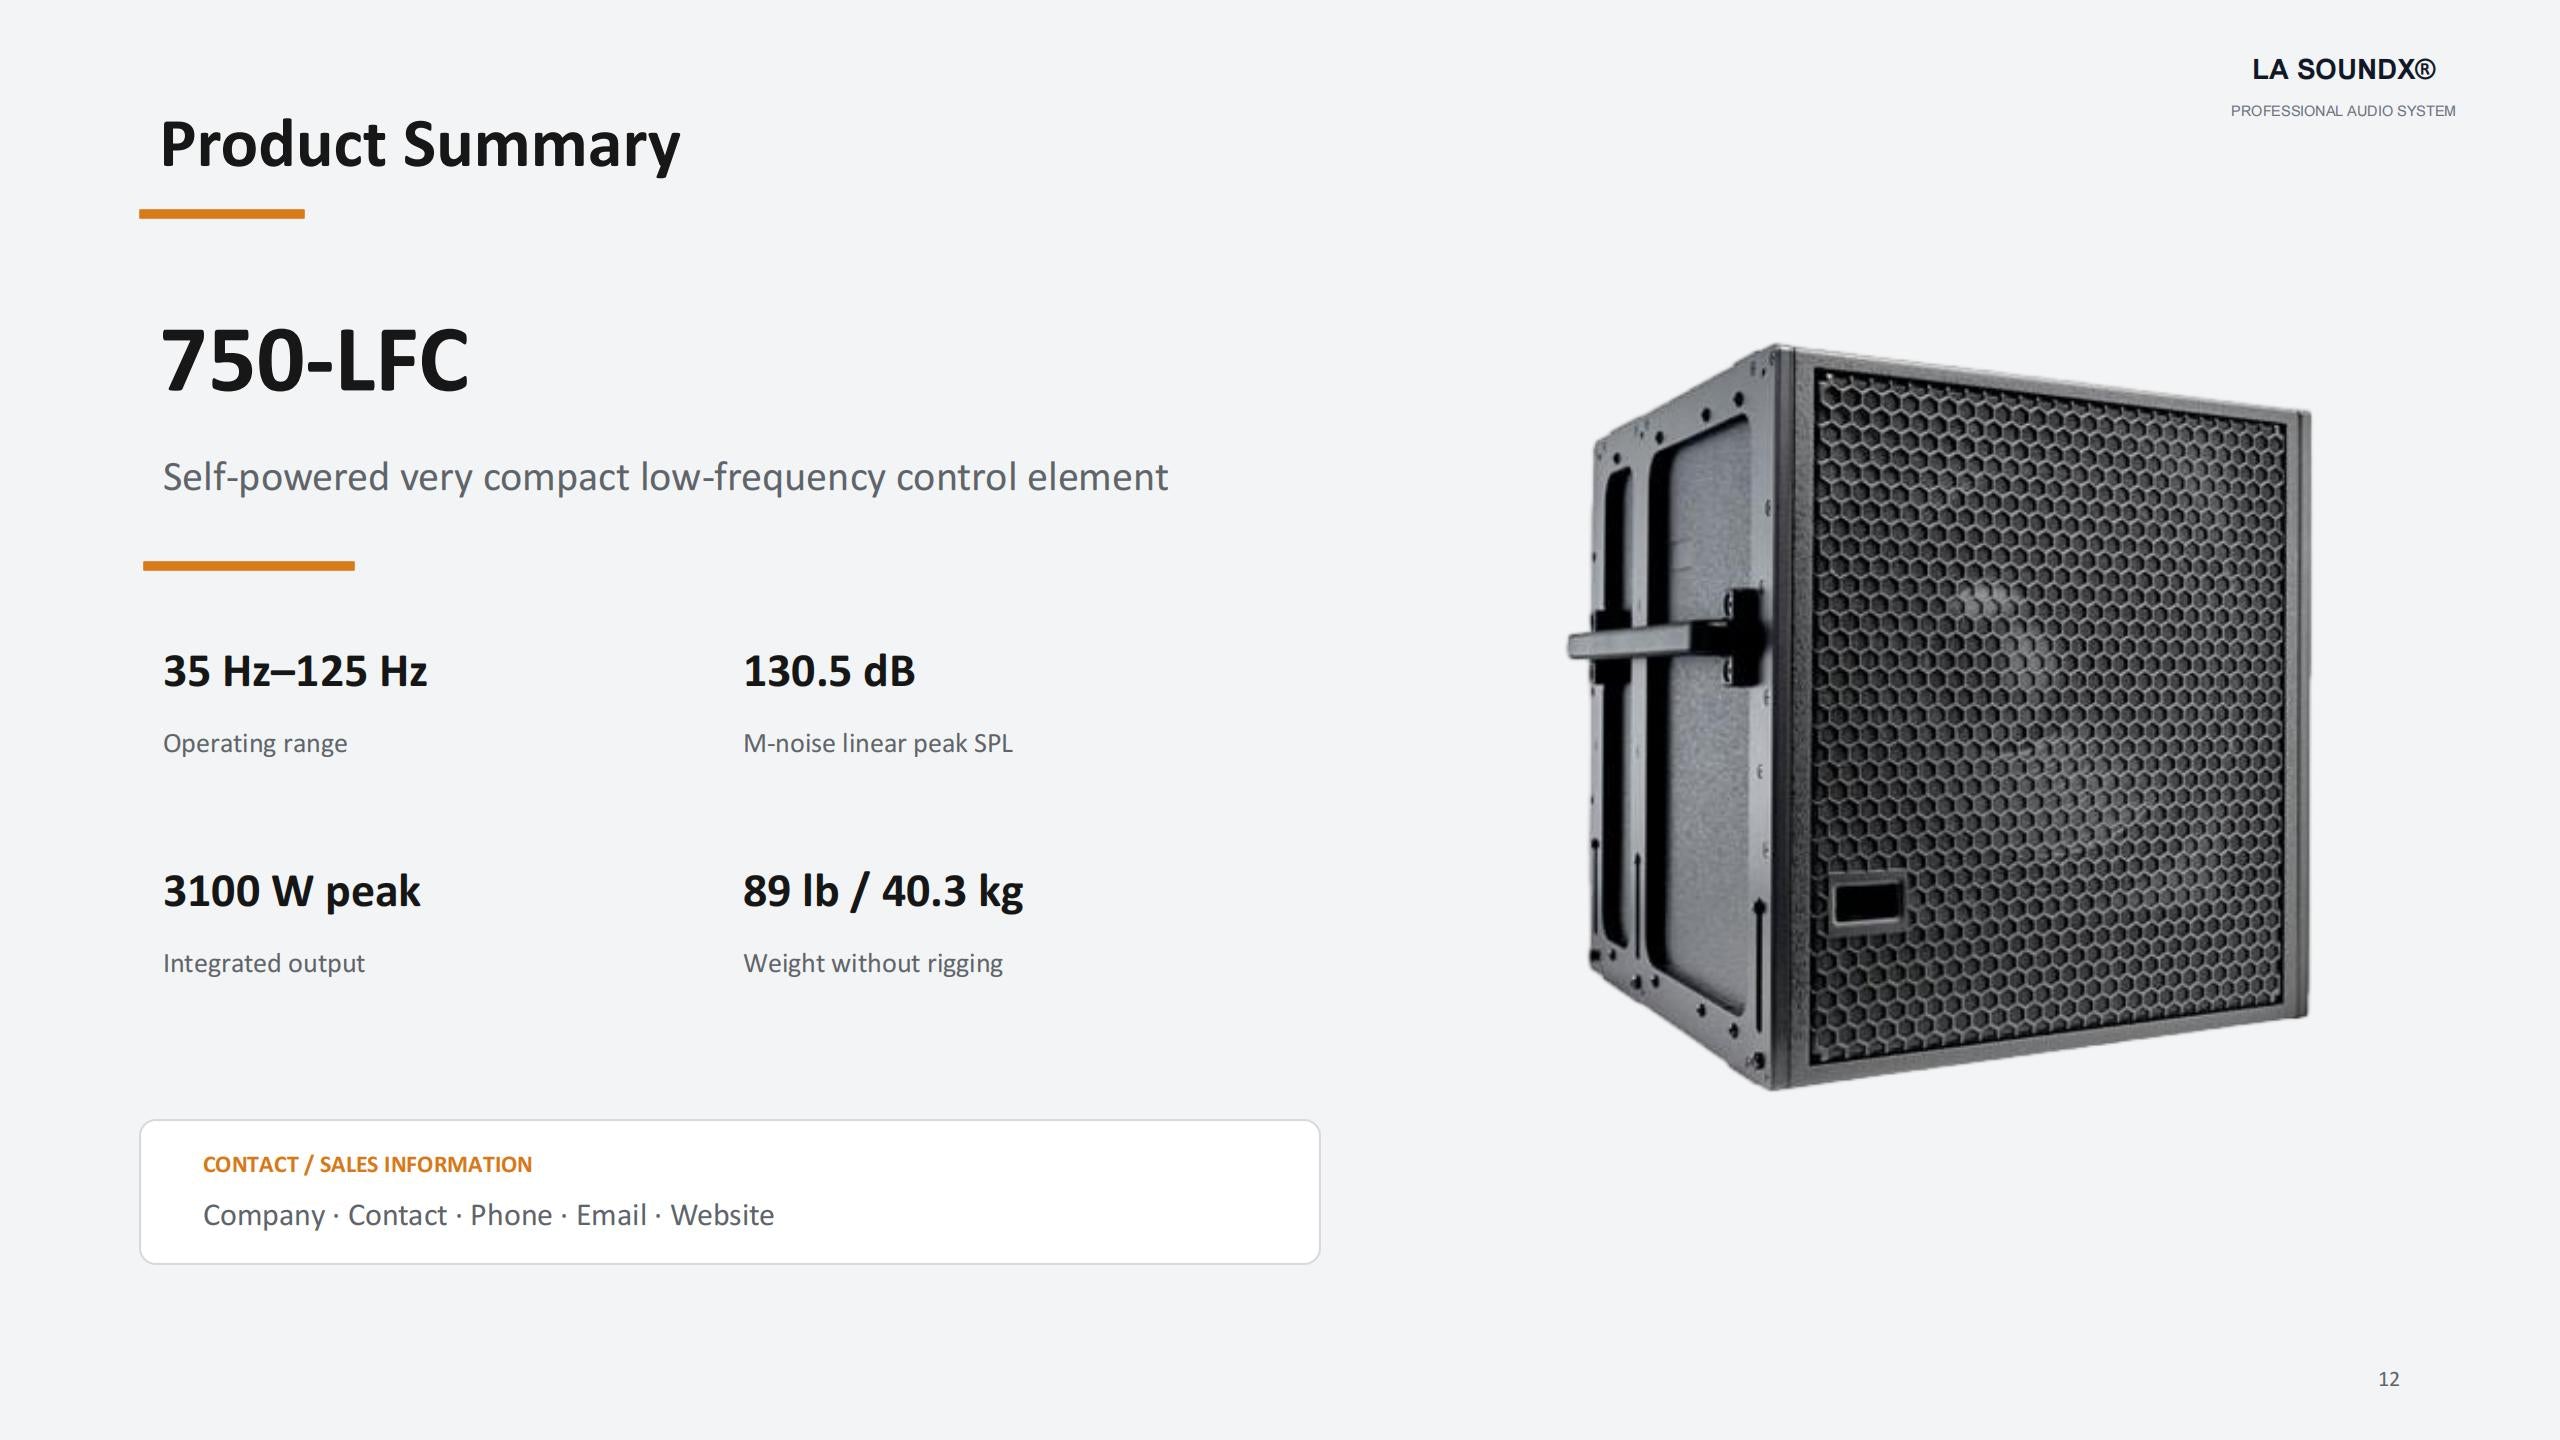
Task: Click the CONTACT / SALES INFORMATION heading
Action: (367, 1165)
